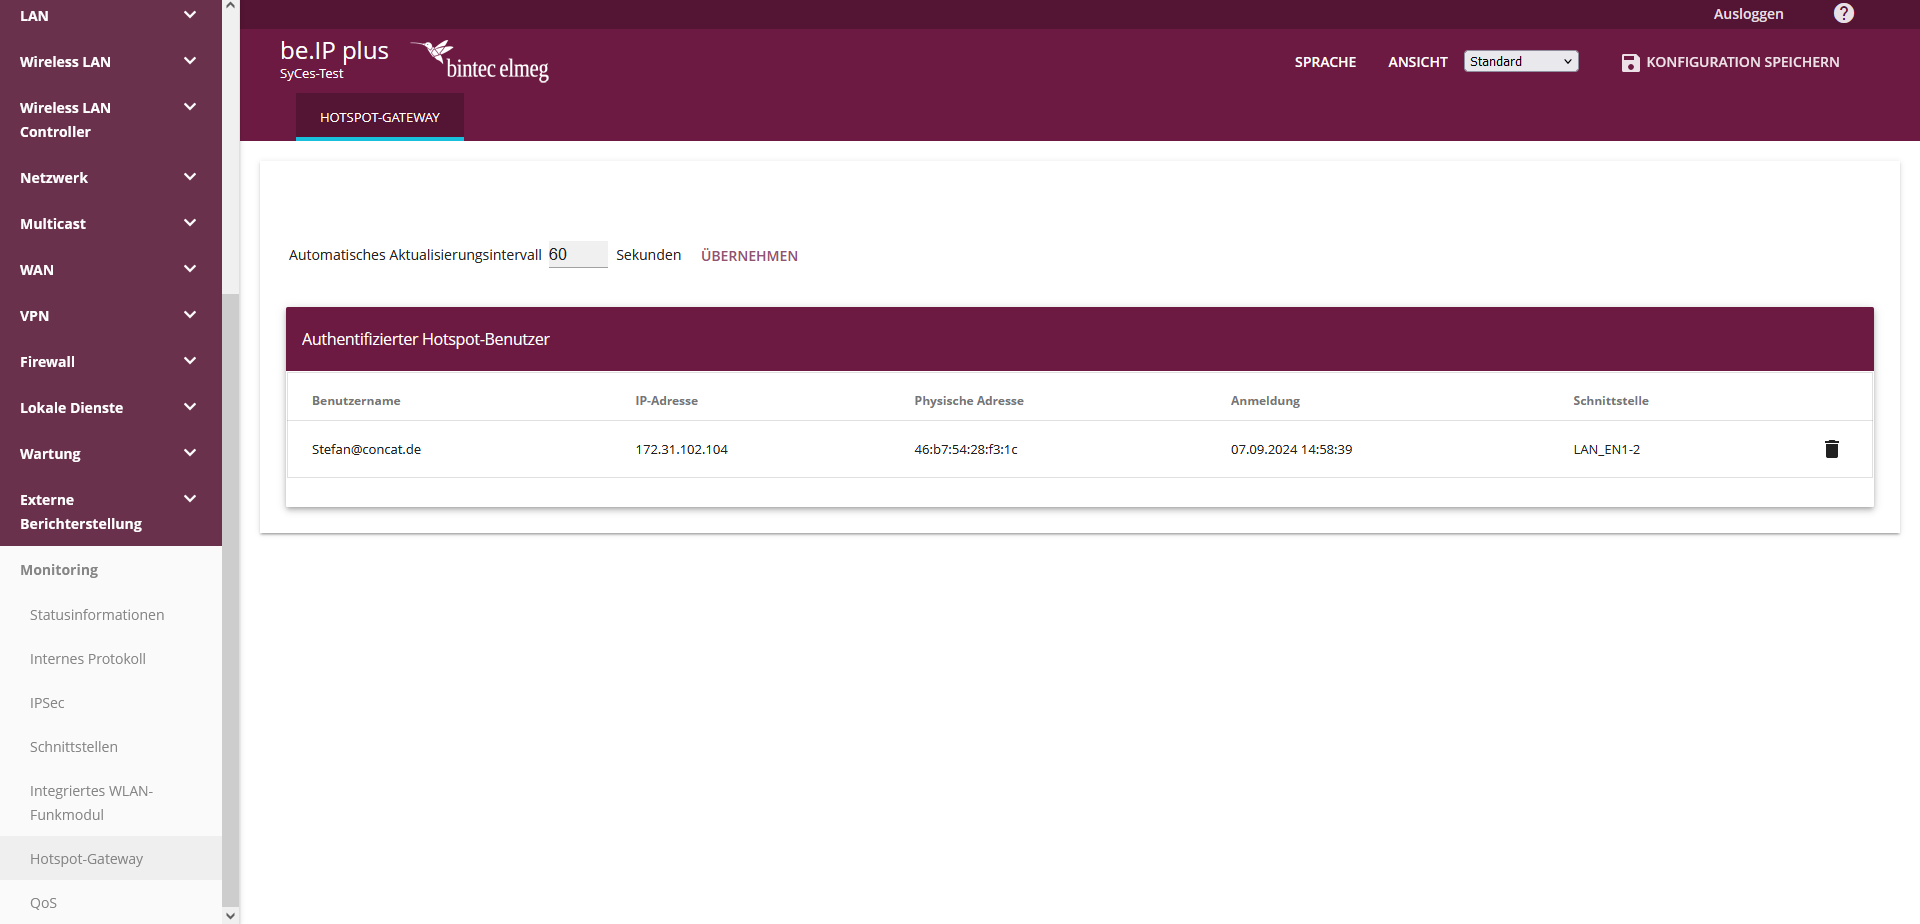The width and height of the screenshot is (1920, 924).
Task: Click the IP-Adresse column header
Action: pyautogui.click(x=667, y=401)
